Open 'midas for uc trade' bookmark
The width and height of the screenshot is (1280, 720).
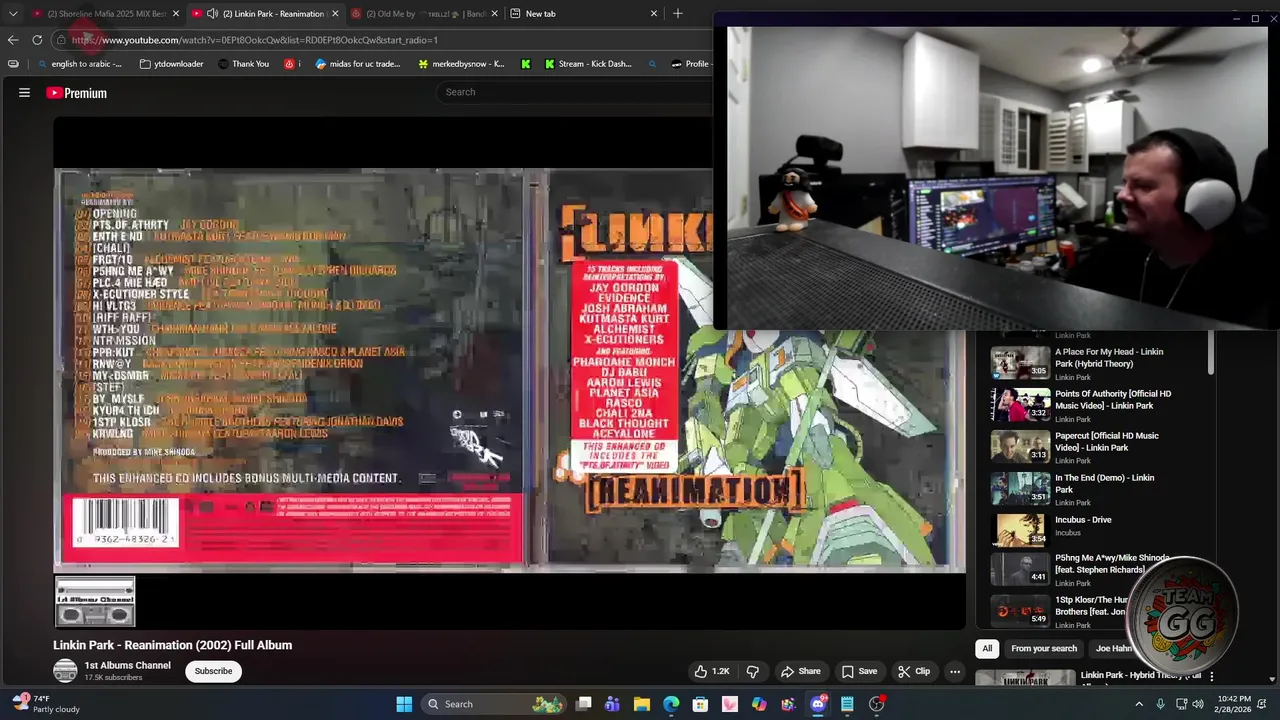pyautogui.click(x=358, y=64)
